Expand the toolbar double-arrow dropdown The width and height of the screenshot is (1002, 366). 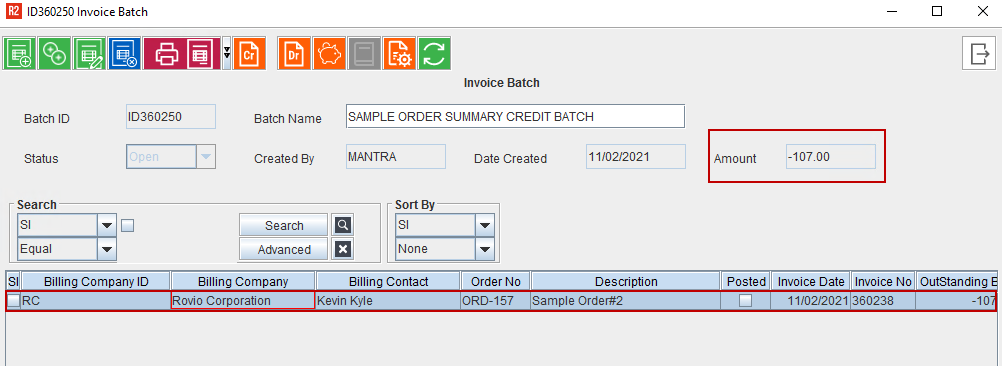point(226,53)
